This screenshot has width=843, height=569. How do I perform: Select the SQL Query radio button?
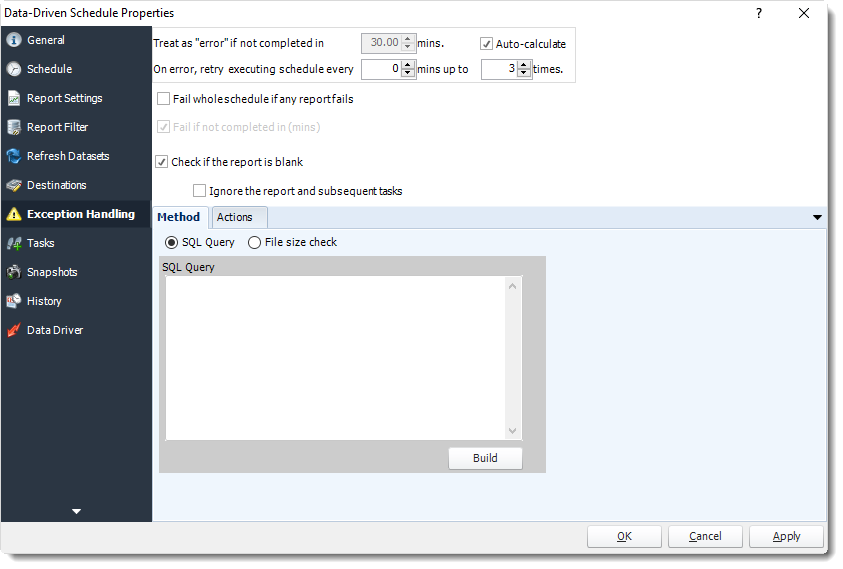(x=172, y=243)
